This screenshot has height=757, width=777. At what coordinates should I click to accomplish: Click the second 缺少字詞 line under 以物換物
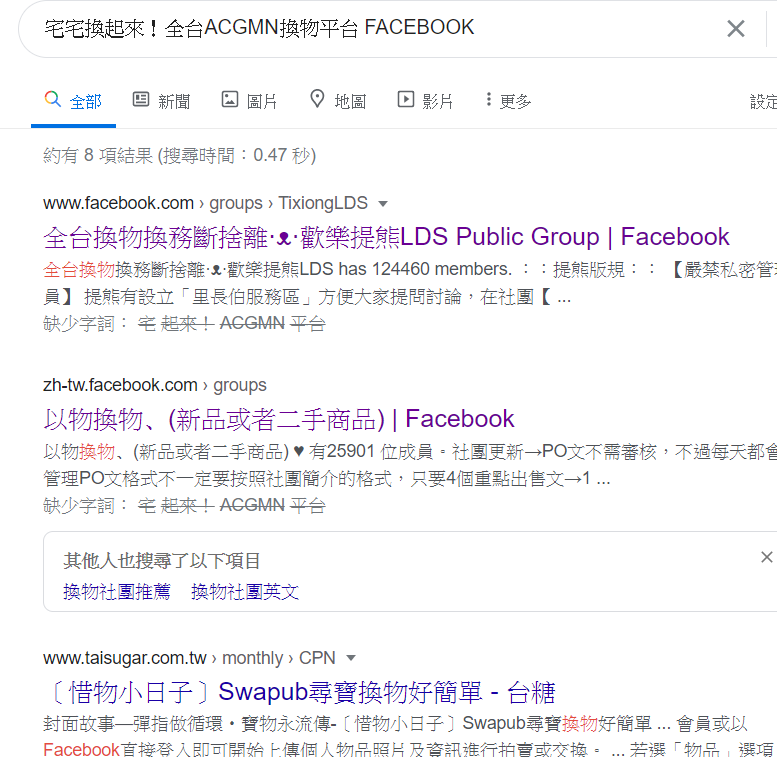pyautogui.click(x=184, y=506)
